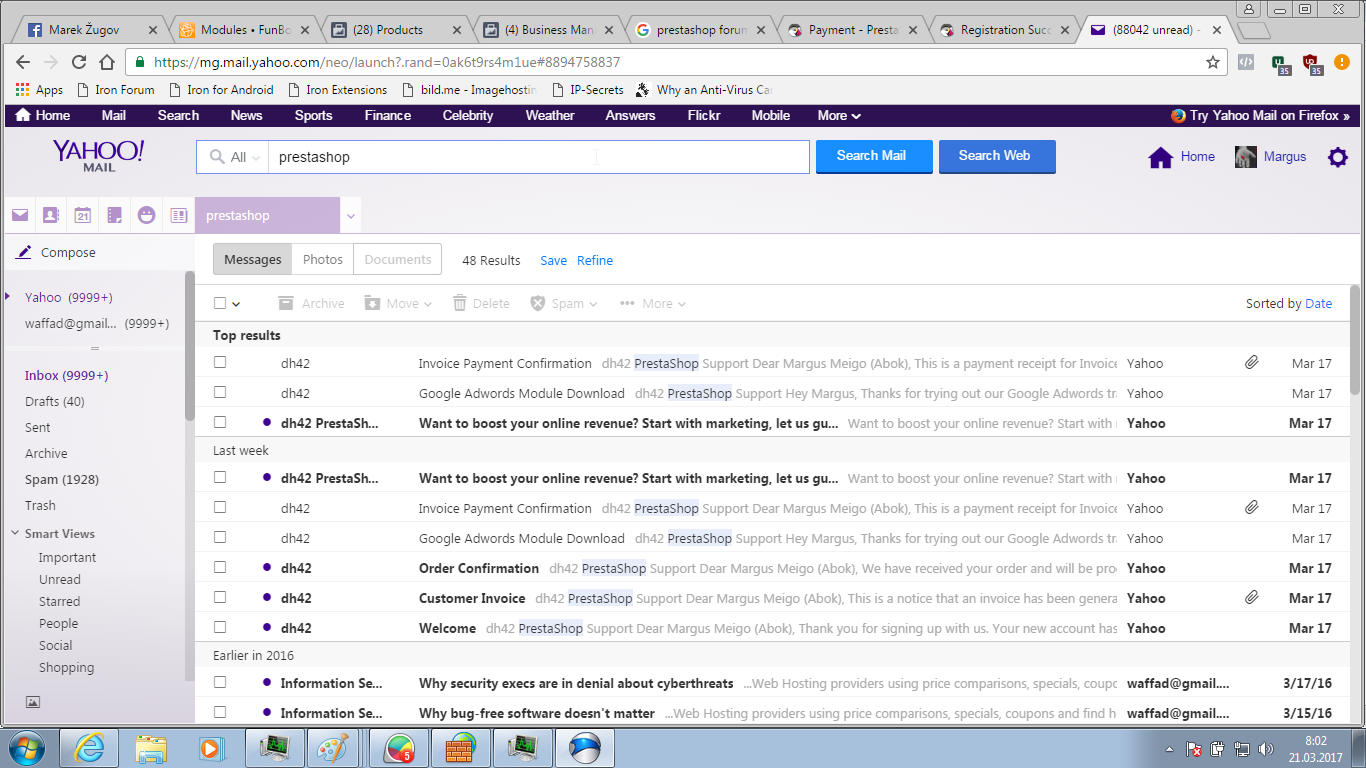Image resolution: width=1366 pixels, height=768 pixels.
Task: Click the gray code-brackets extension icon
Action: point(1246,62)
